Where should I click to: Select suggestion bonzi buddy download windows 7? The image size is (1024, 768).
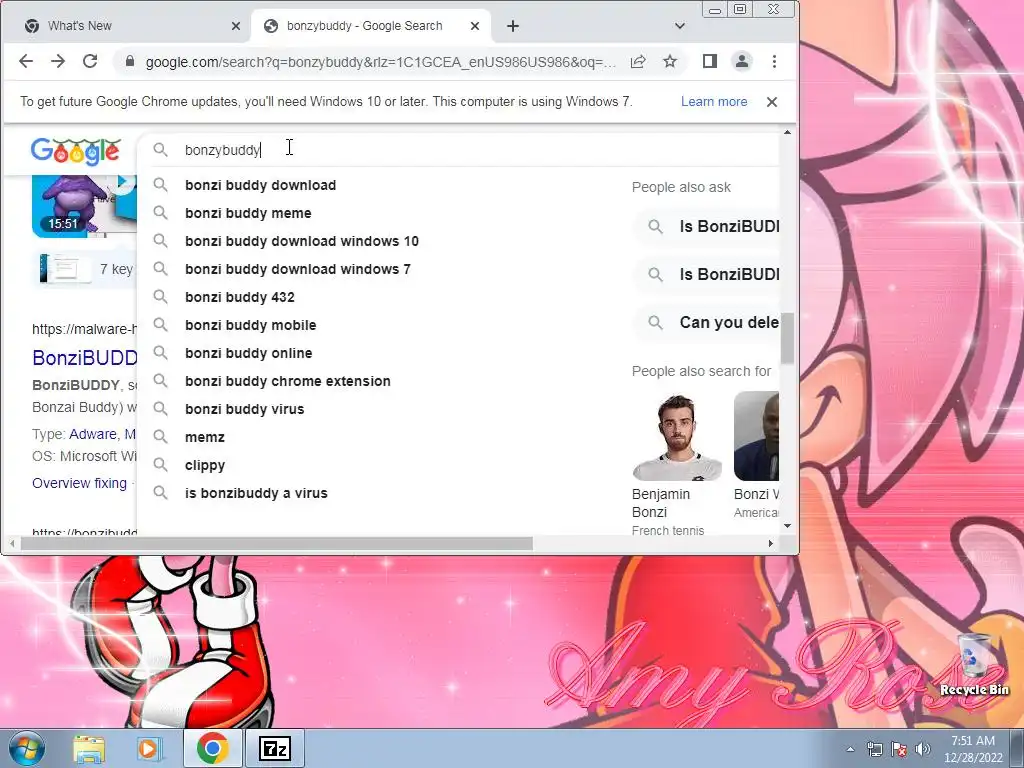point(298,269)
